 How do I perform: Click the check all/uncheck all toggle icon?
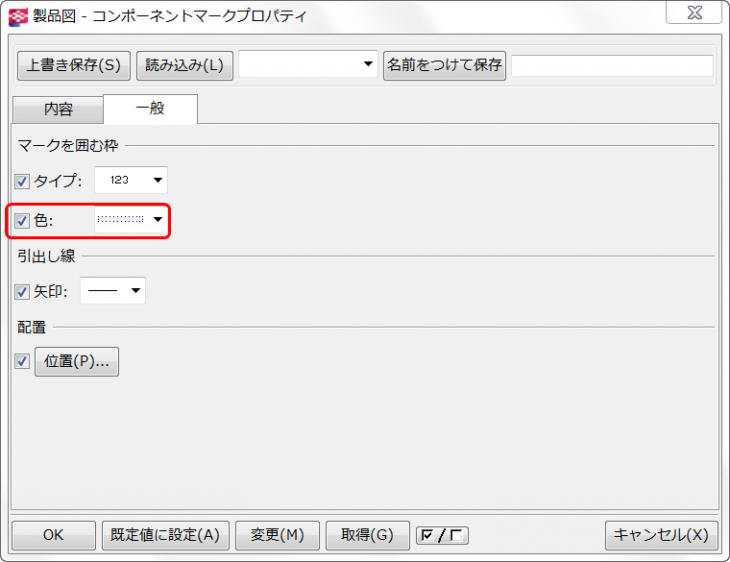point(442,535)
